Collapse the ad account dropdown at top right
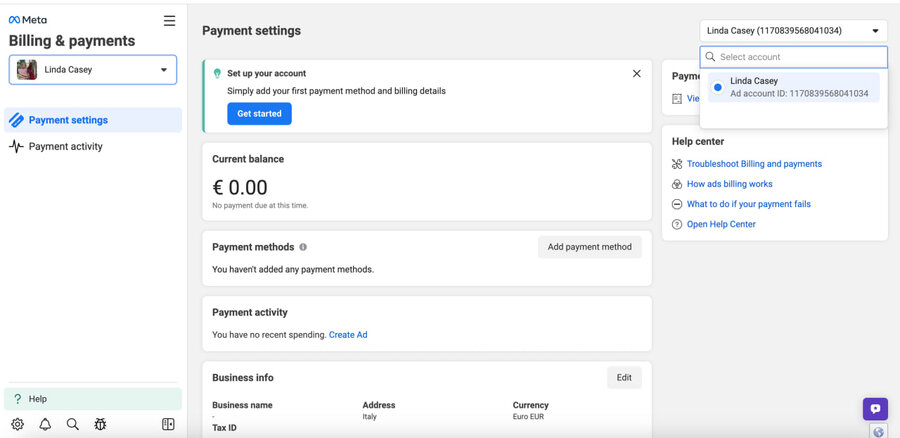Viewport: 900px width, 438px height. (x=793, y=31)
